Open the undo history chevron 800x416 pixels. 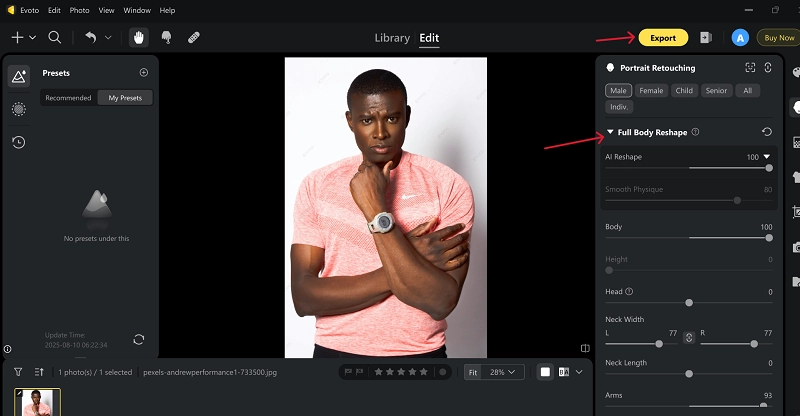pos(108,37)
